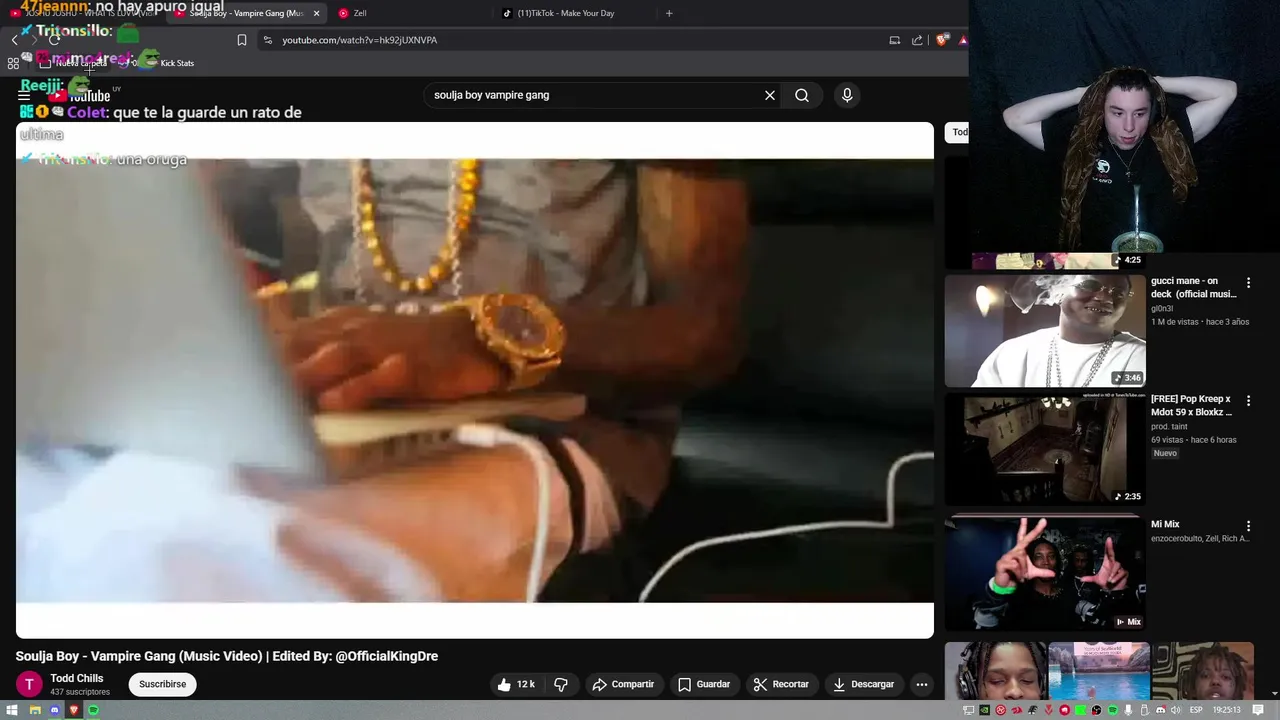1280x720 pixels.
Task: Select the Todos filter chip
Action: pyautogui.click(x=958, y=132)
